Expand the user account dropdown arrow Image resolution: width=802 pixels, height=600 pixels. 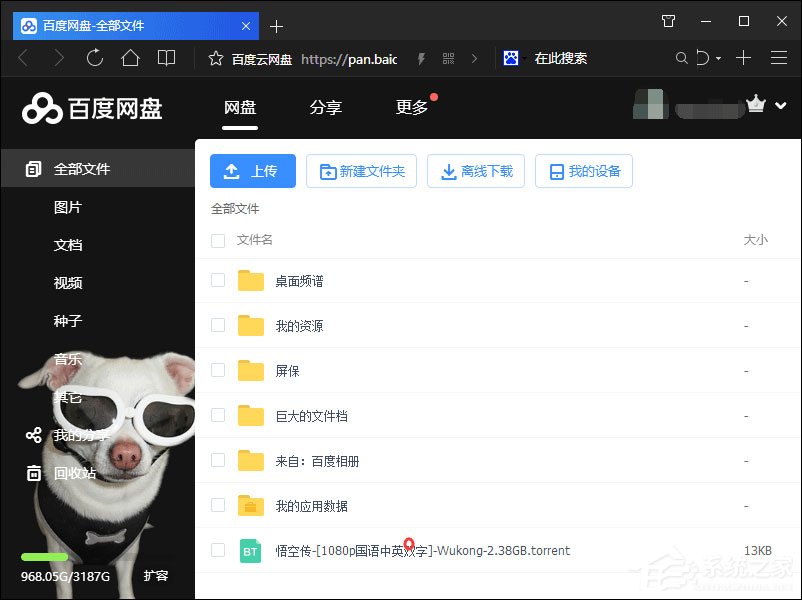pos(781,105)
